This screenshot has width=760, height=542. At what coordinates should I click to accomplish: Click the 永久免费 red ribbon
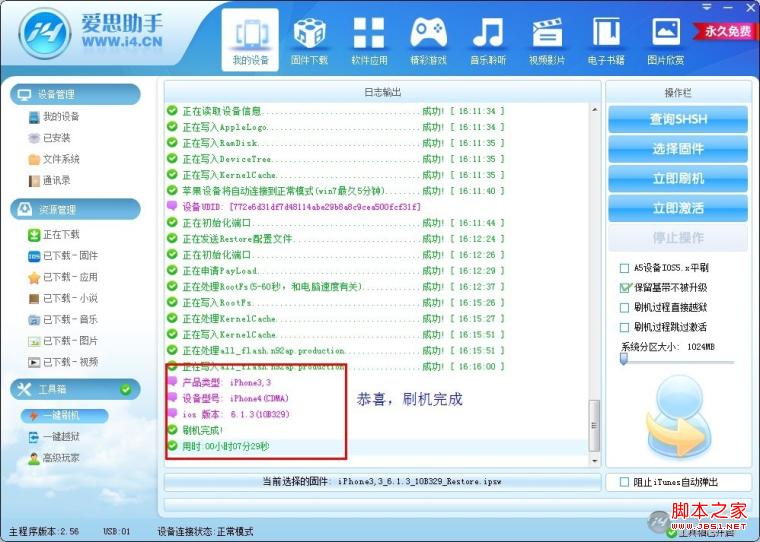point(724,32)
